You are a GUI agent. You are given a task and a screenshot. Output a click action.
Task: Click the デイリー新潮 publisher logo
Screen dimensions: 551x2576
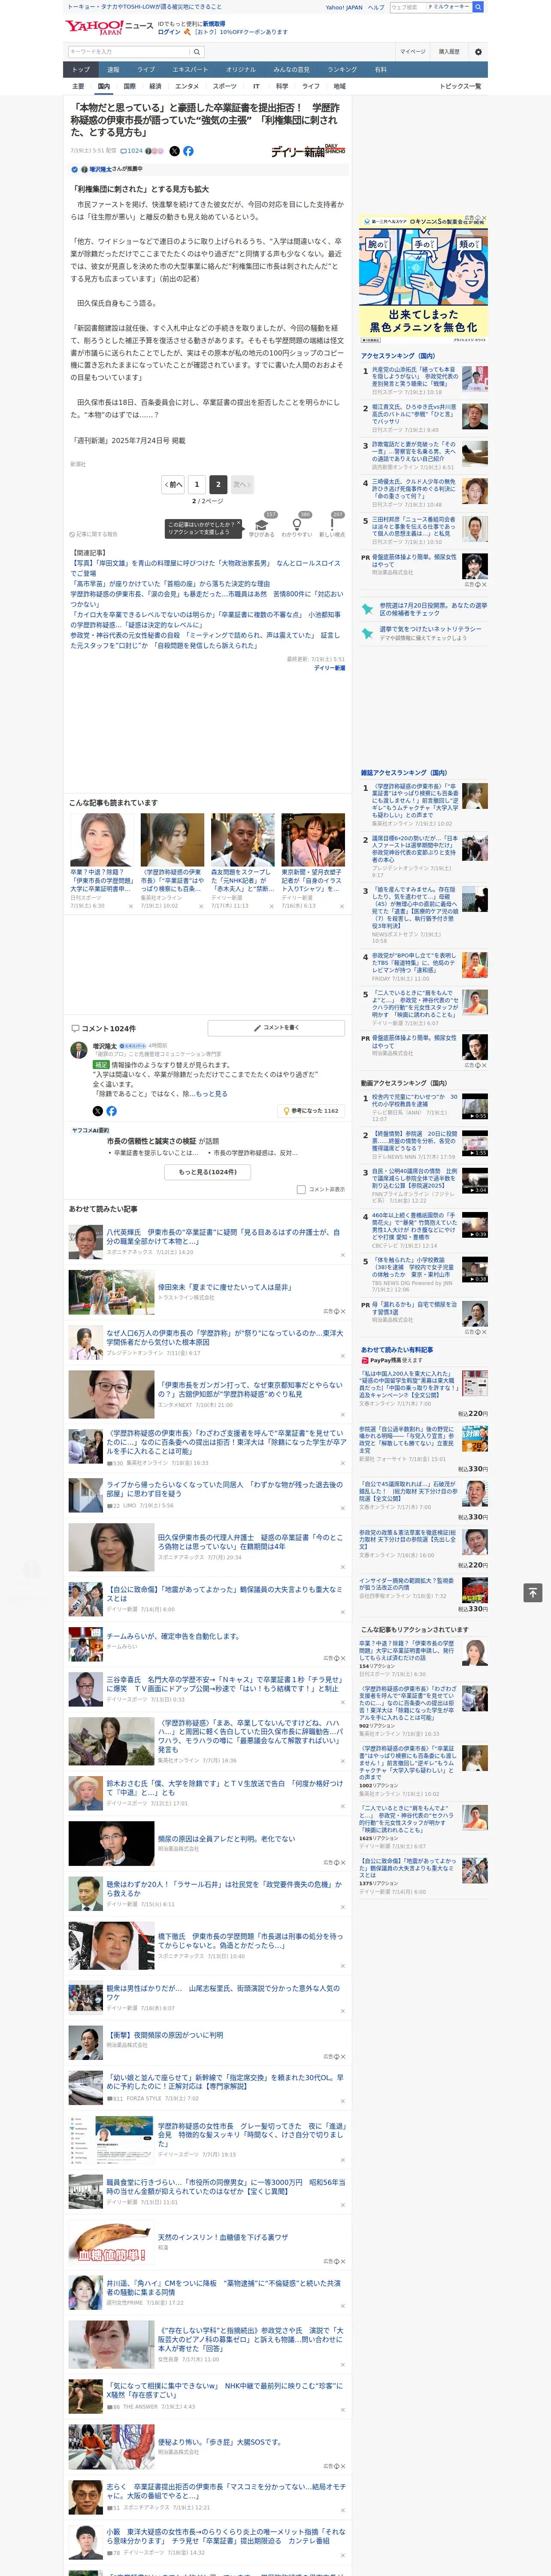tap(308, 151)
